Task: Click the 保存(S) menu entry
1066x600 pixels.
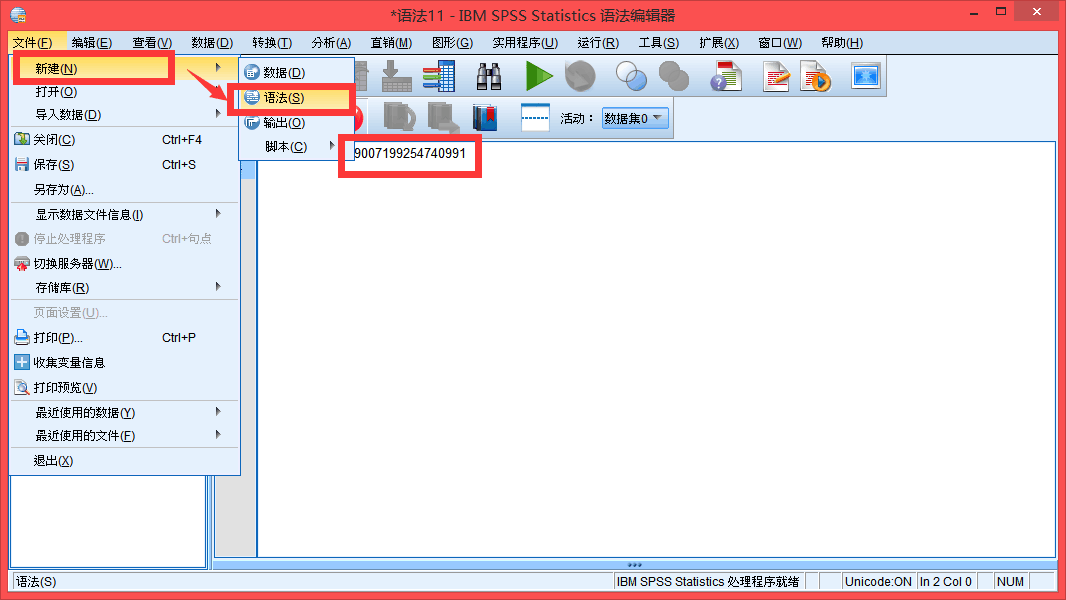Action: click(x=124, y=164)
